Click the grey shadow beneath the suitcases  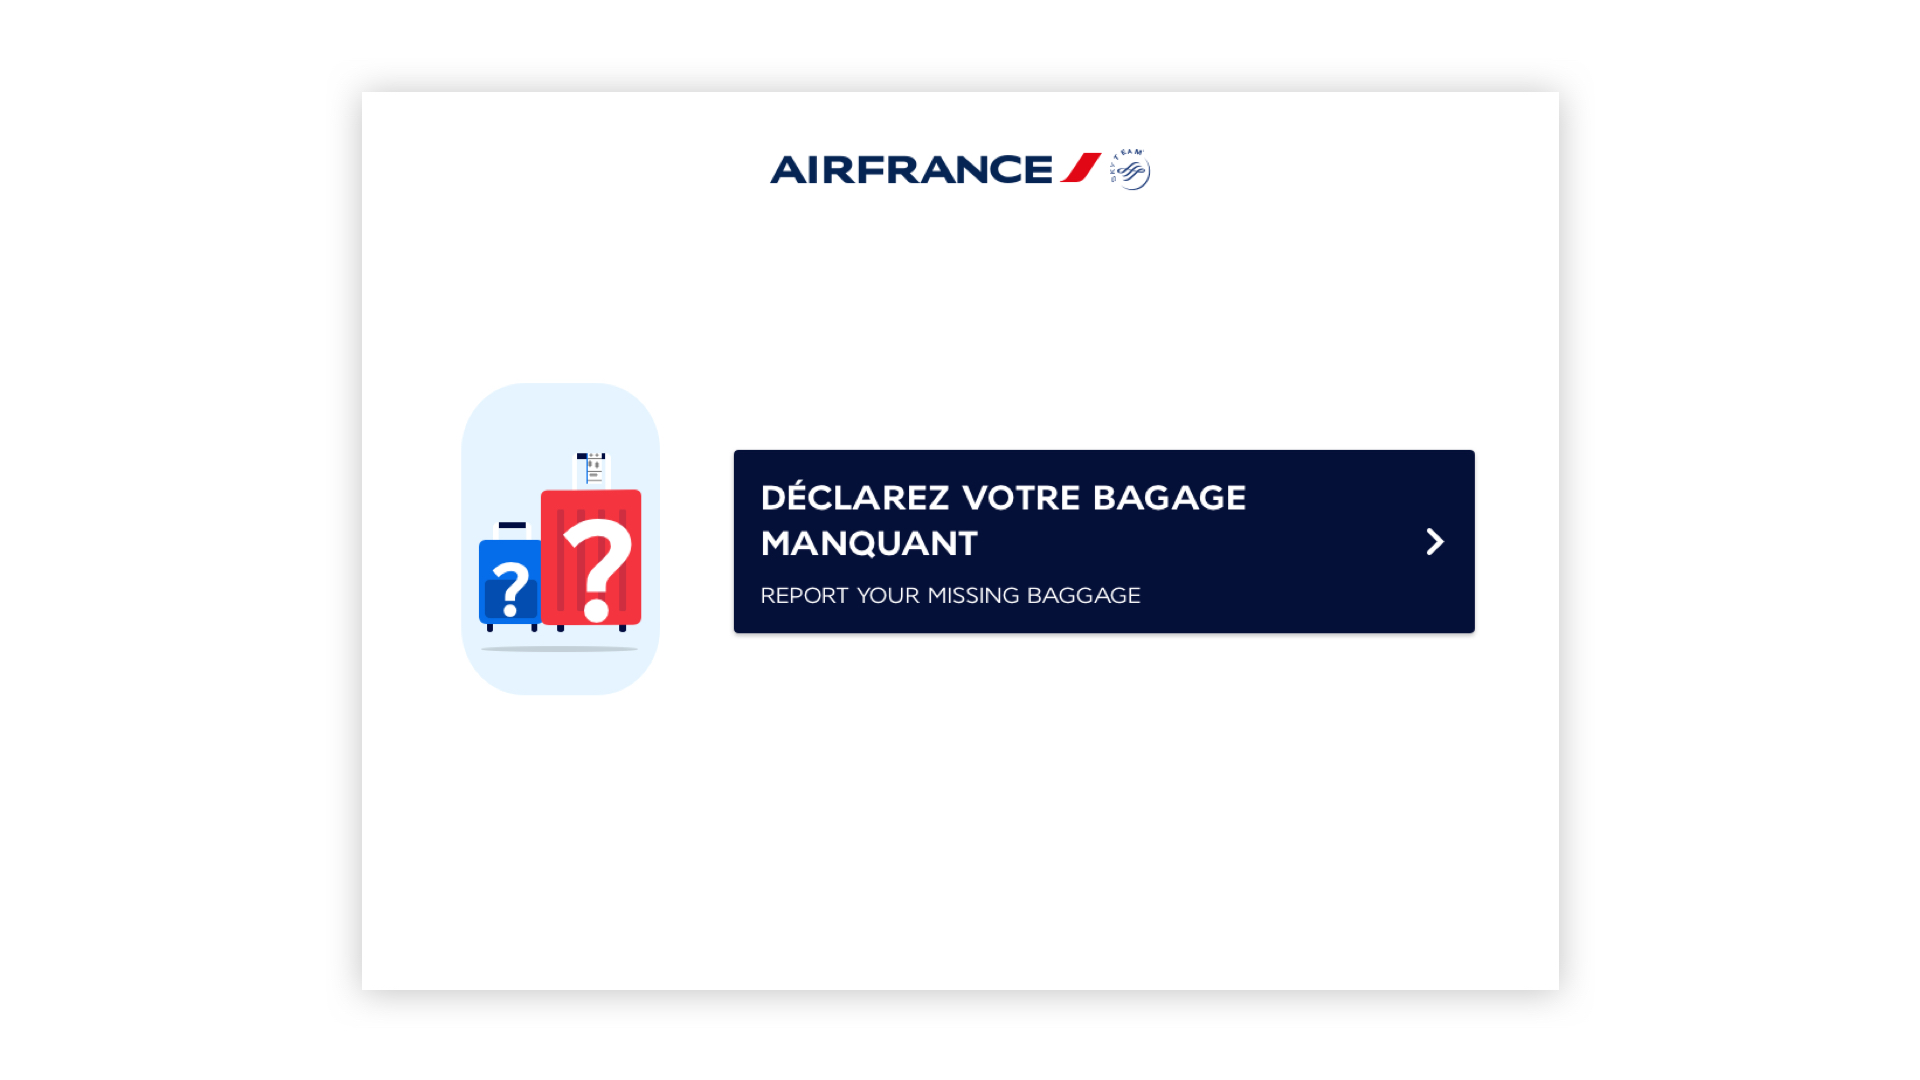pyautogui.click(x=559, y=649)
